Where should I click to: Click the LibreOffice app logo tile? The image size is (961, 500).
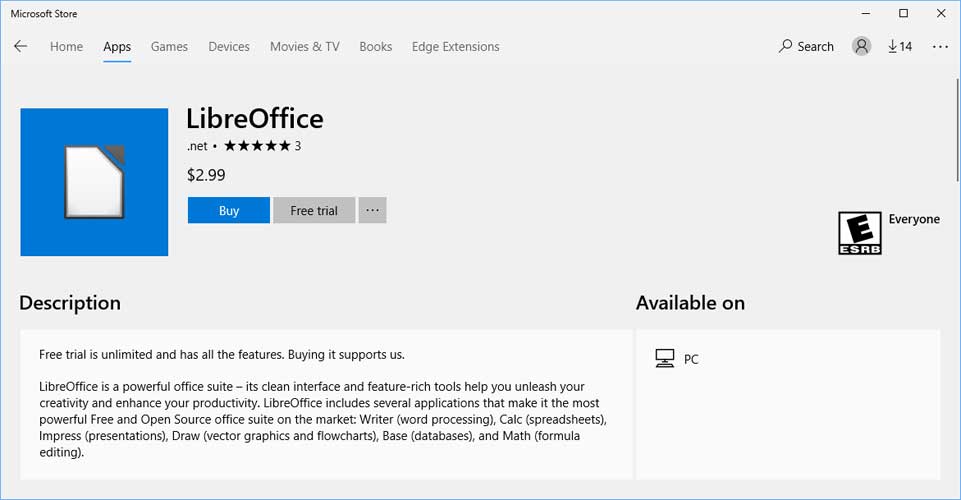click(x=94, y=182)
